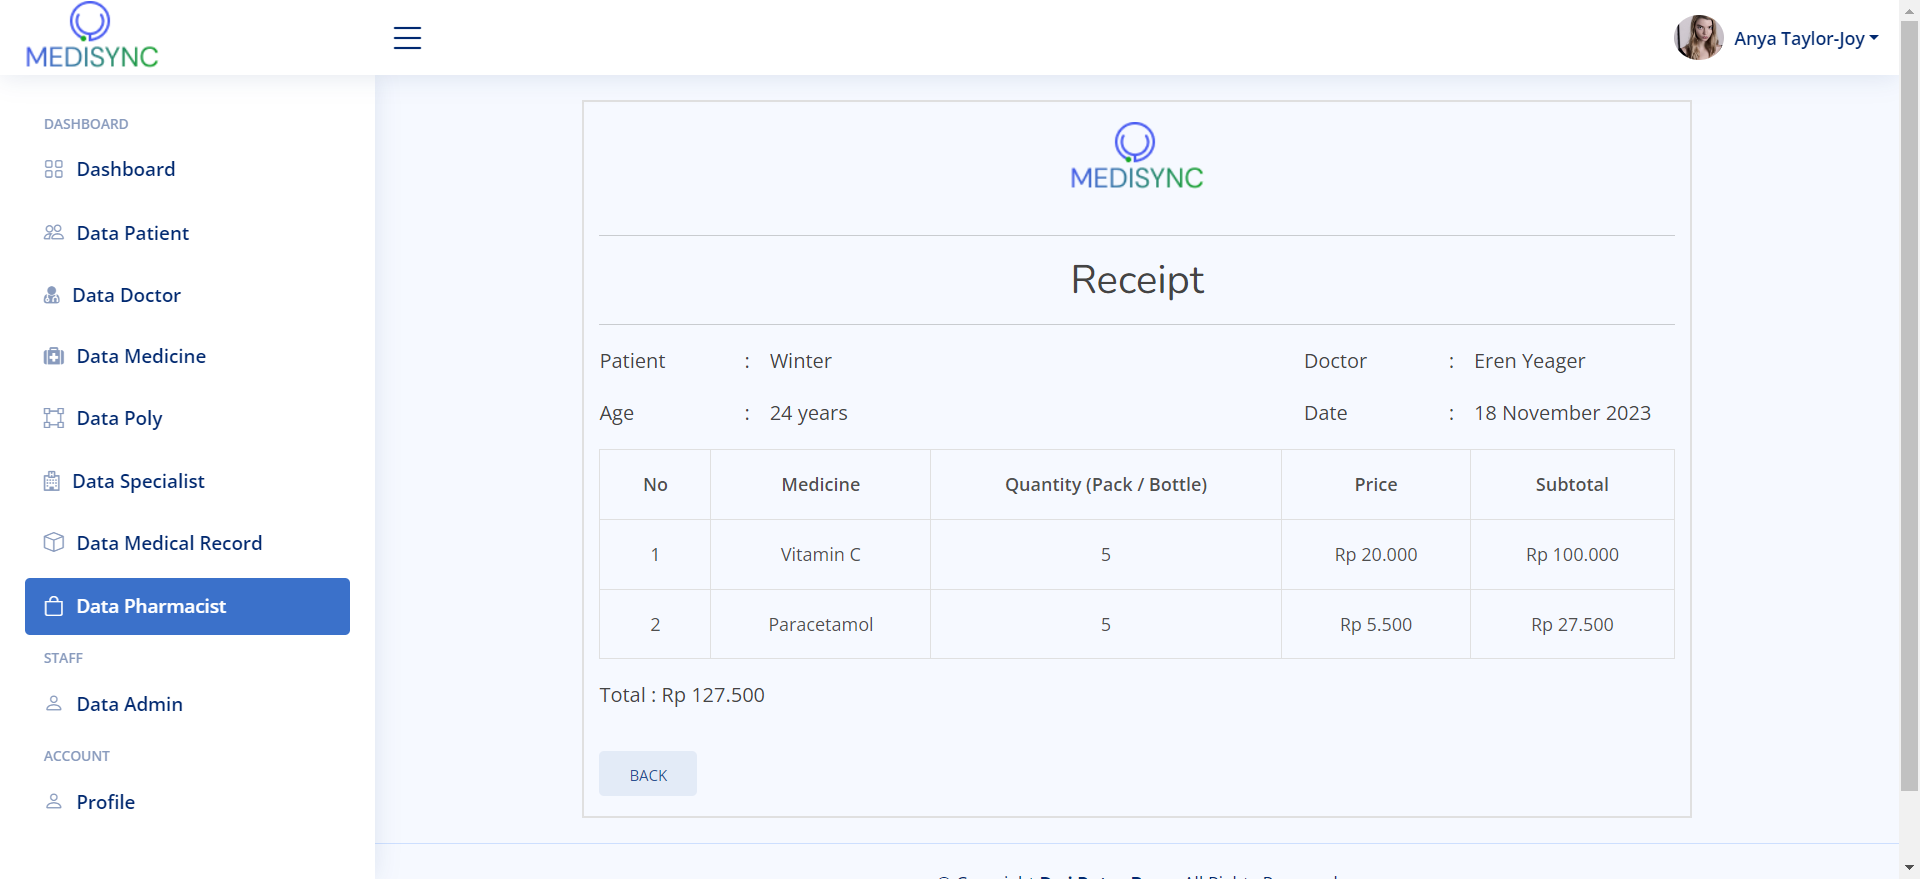This screenshot has width=1920, height=879.
Task: Click the Data Medical Record box icon
Action: [54, 543]
